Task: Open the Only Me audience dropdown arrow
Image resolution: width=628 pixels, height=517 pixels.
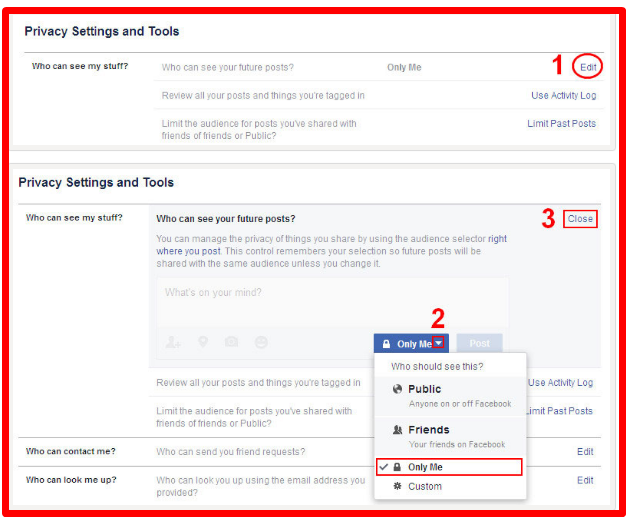Action: 439,343
